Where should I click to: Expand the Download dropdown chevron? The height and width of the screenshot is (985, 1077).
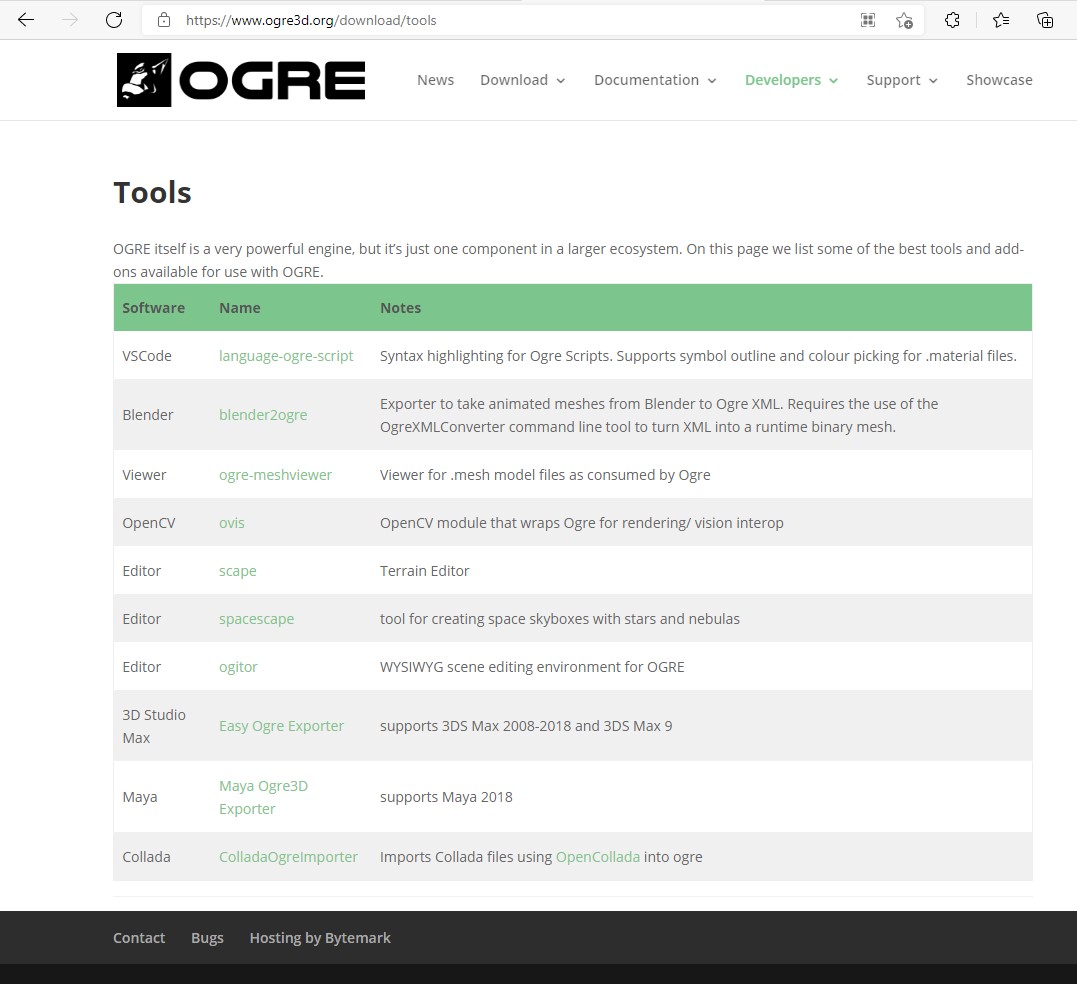[560, 81]
